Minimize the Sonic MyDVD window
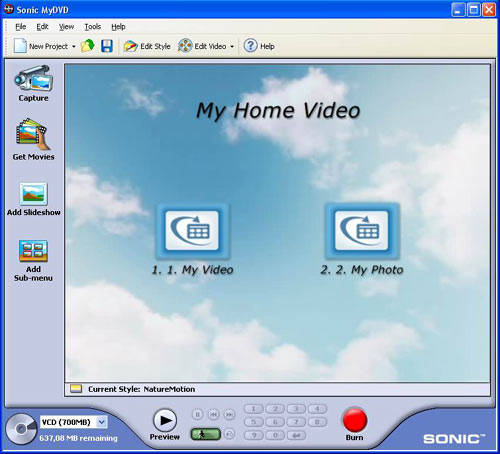The height and width of the screenshot is (454, 500). coord(458,10)
